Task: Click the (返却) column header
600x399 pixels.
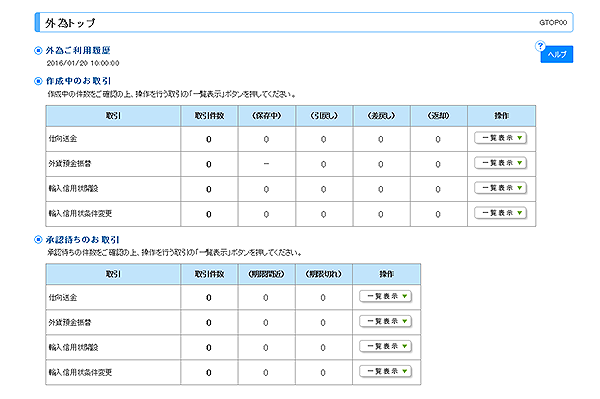Action: click(439, 116)
